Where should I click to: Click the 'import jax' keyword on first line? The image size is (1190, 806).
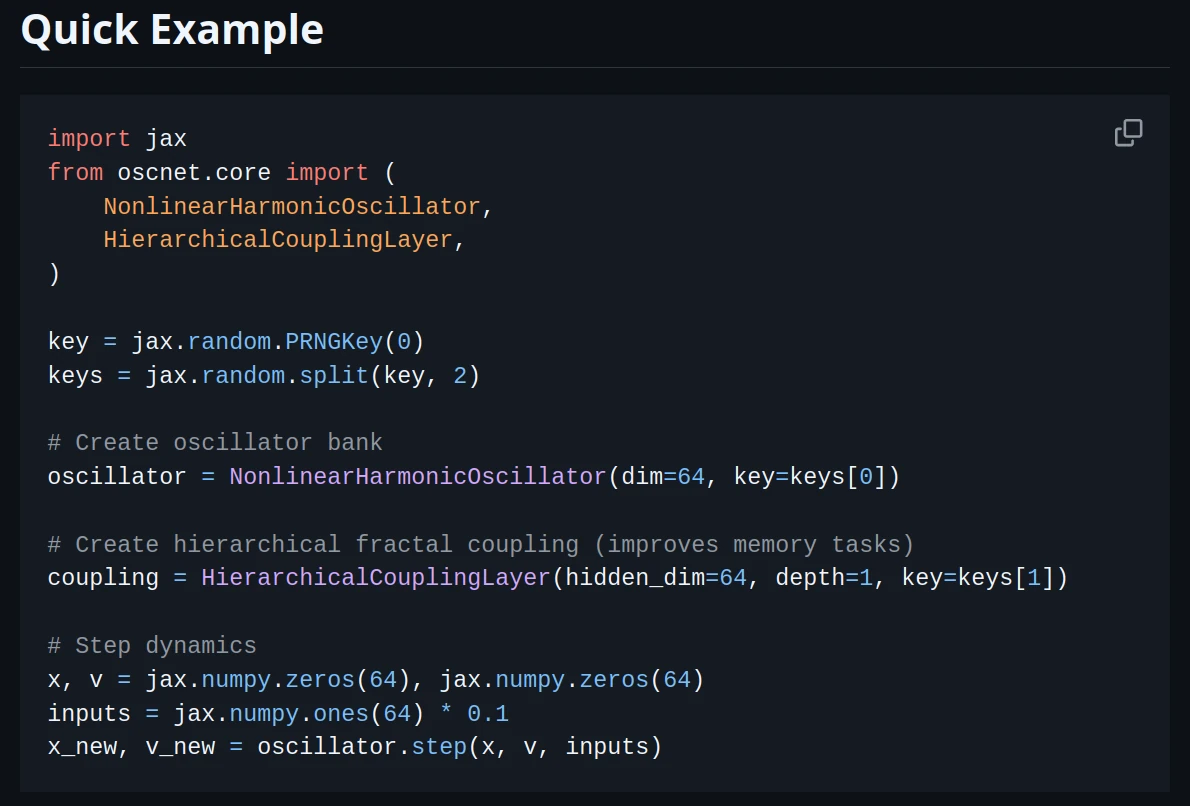pyautogui.click(x=88, y=139)
